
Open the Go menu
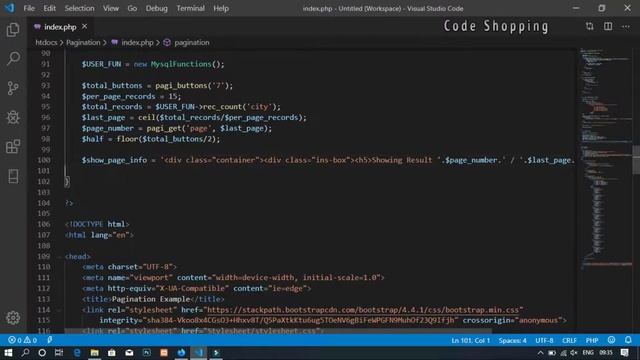click(132, 8)
